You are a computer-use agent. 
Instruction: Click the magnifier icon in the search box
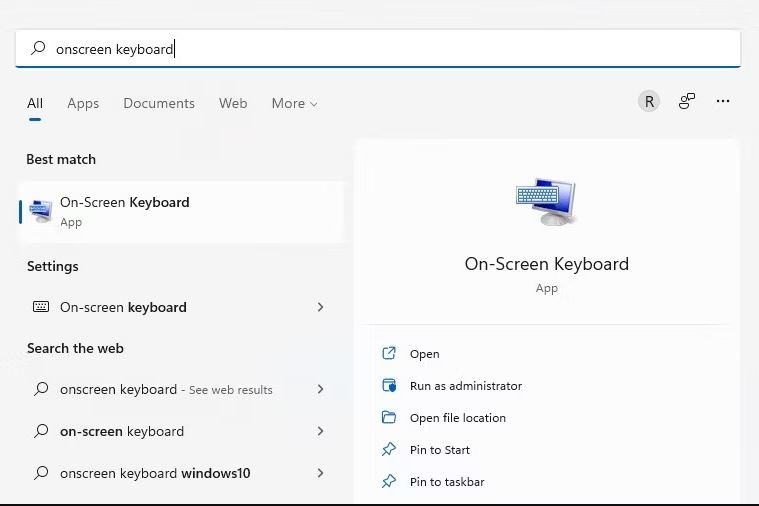point(38,48)
